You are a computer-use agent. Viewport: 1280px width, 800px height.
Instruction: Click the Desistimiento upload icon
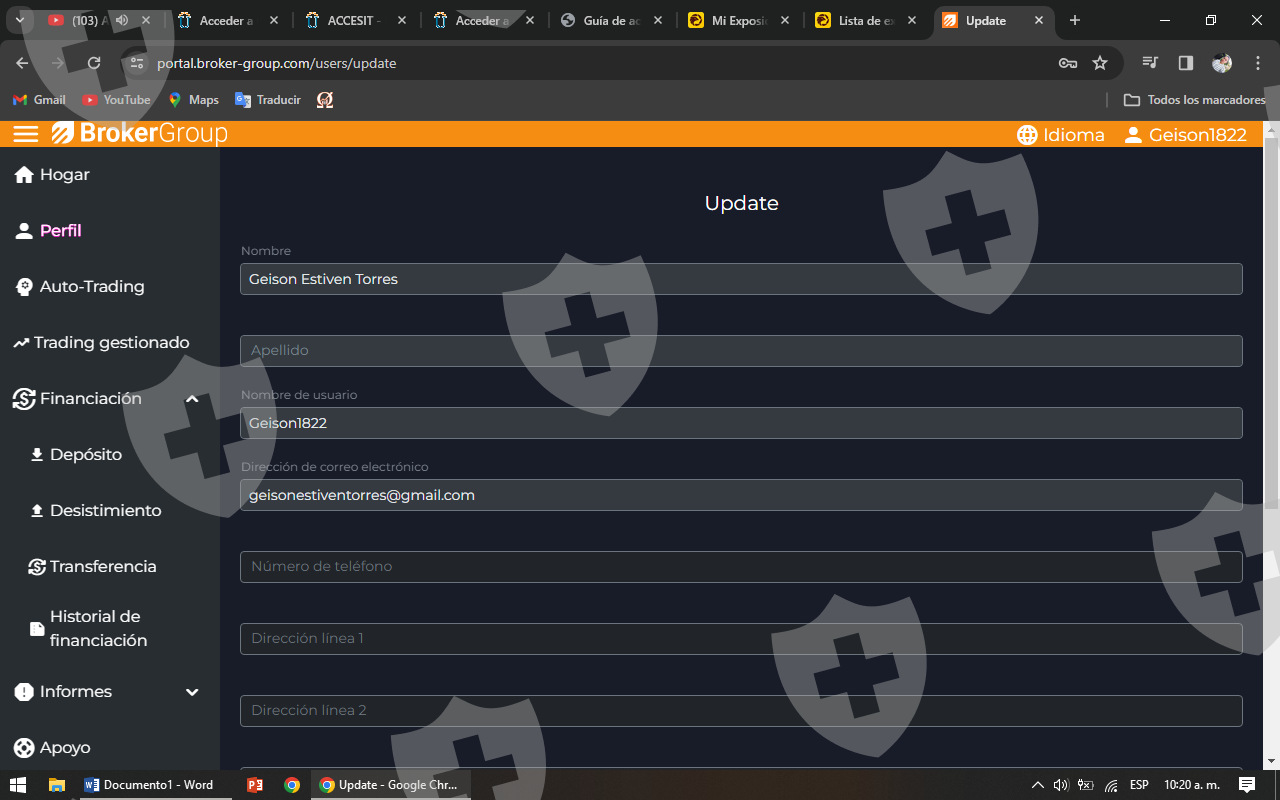(37, 511)
